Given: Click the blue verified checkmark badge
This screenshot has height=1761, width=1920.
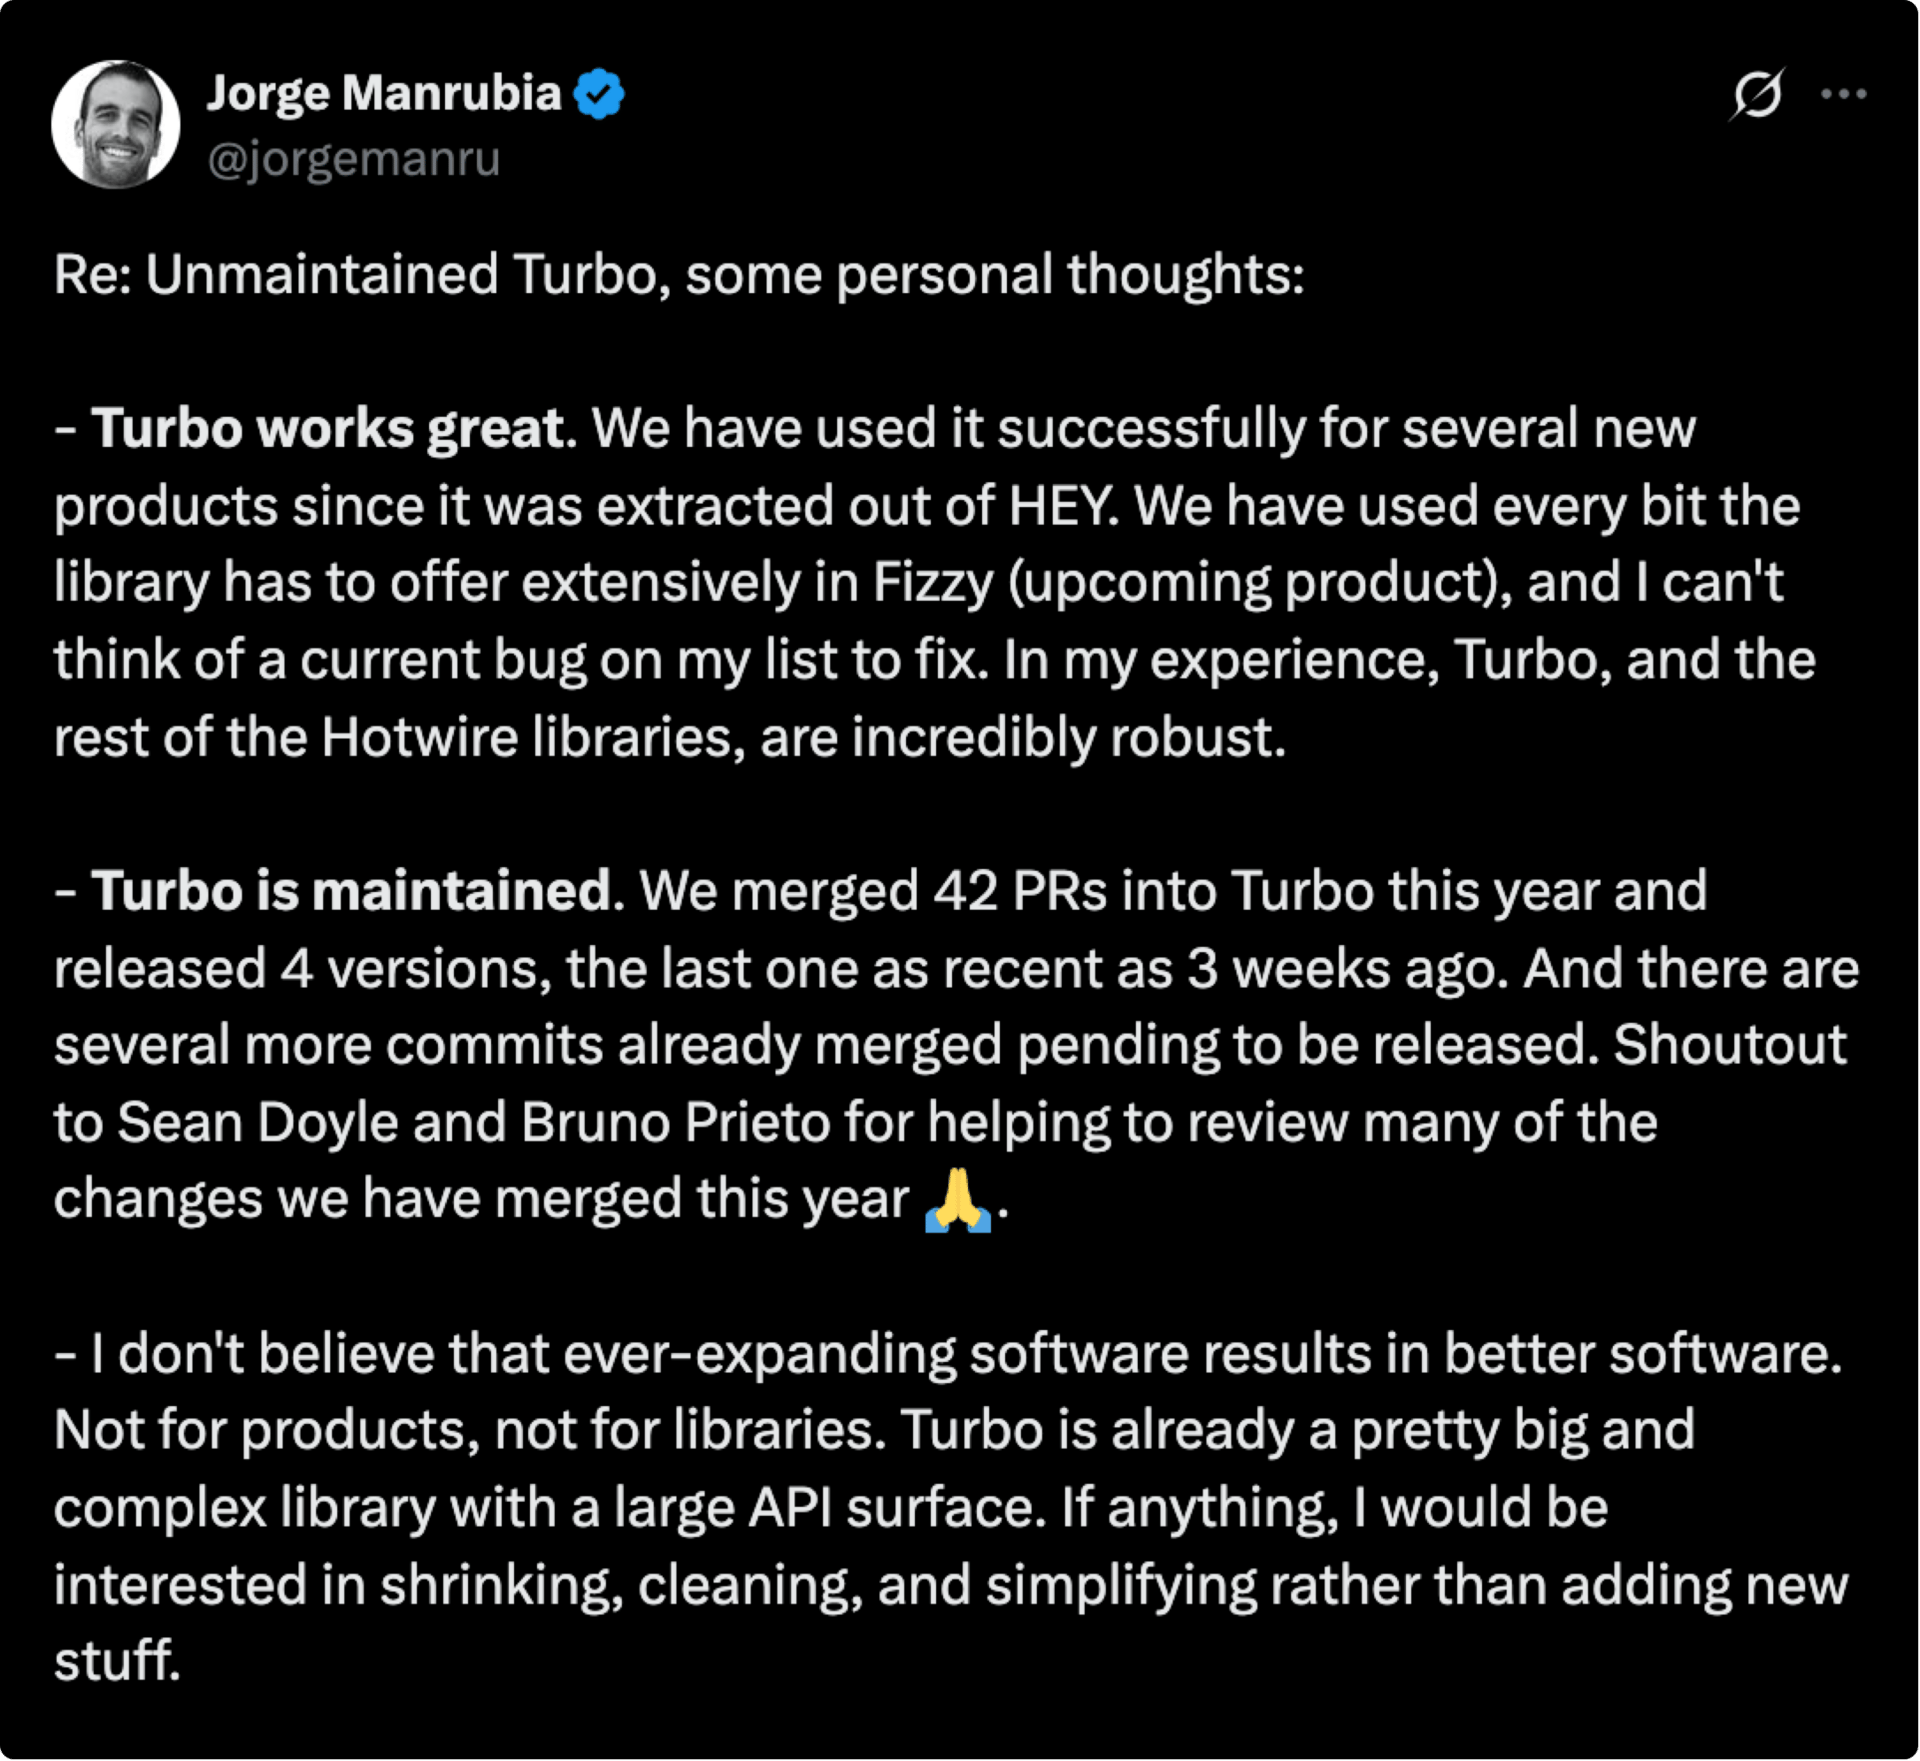Looking at the screenshot, I should coord(599,94).
